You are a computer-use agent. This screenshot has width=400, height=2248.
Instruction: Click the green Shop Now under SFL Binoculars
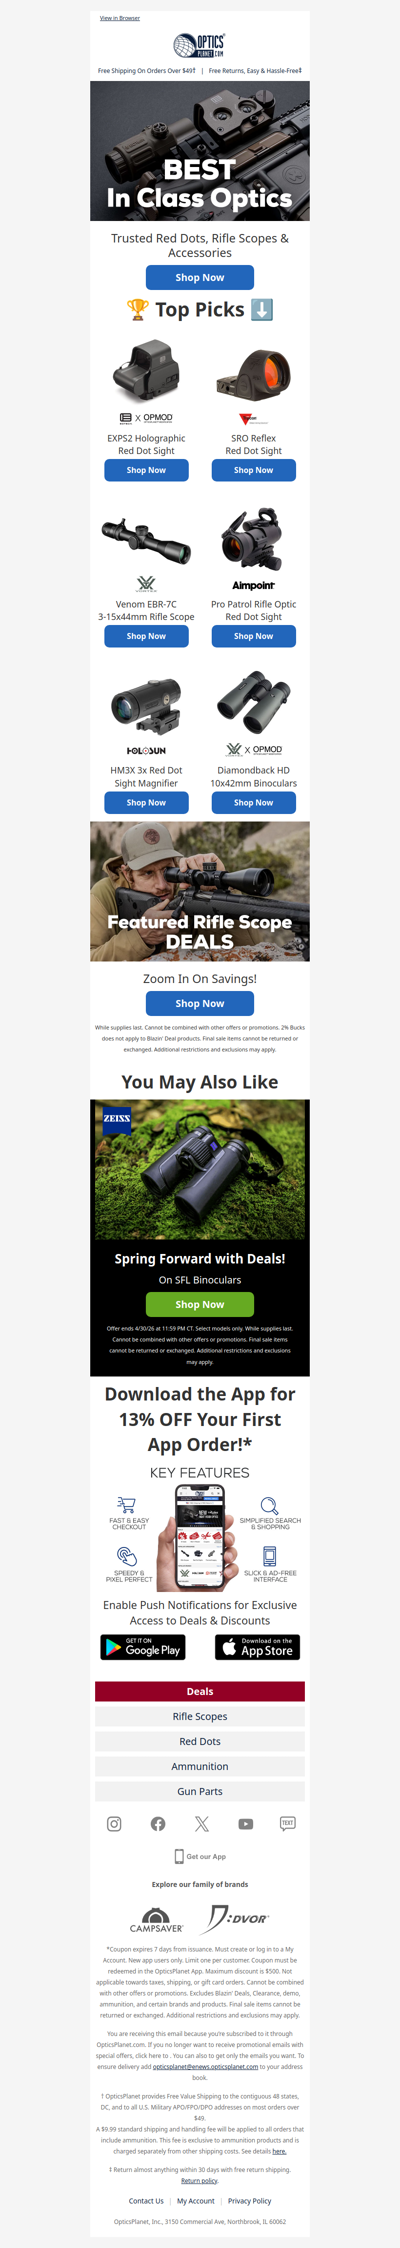pos(200,1304)
